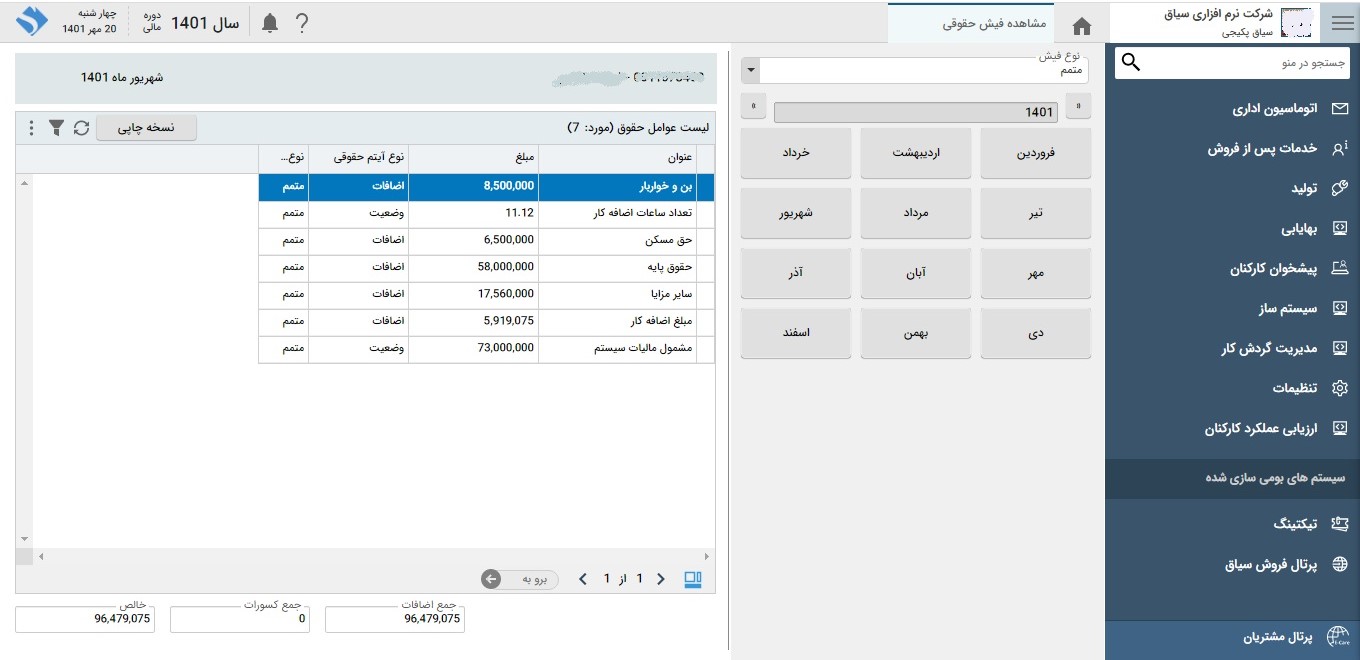Click the نسخه چاپی button
The height and width of the screenshot is (660, 1360).
(x=146, y=128)
